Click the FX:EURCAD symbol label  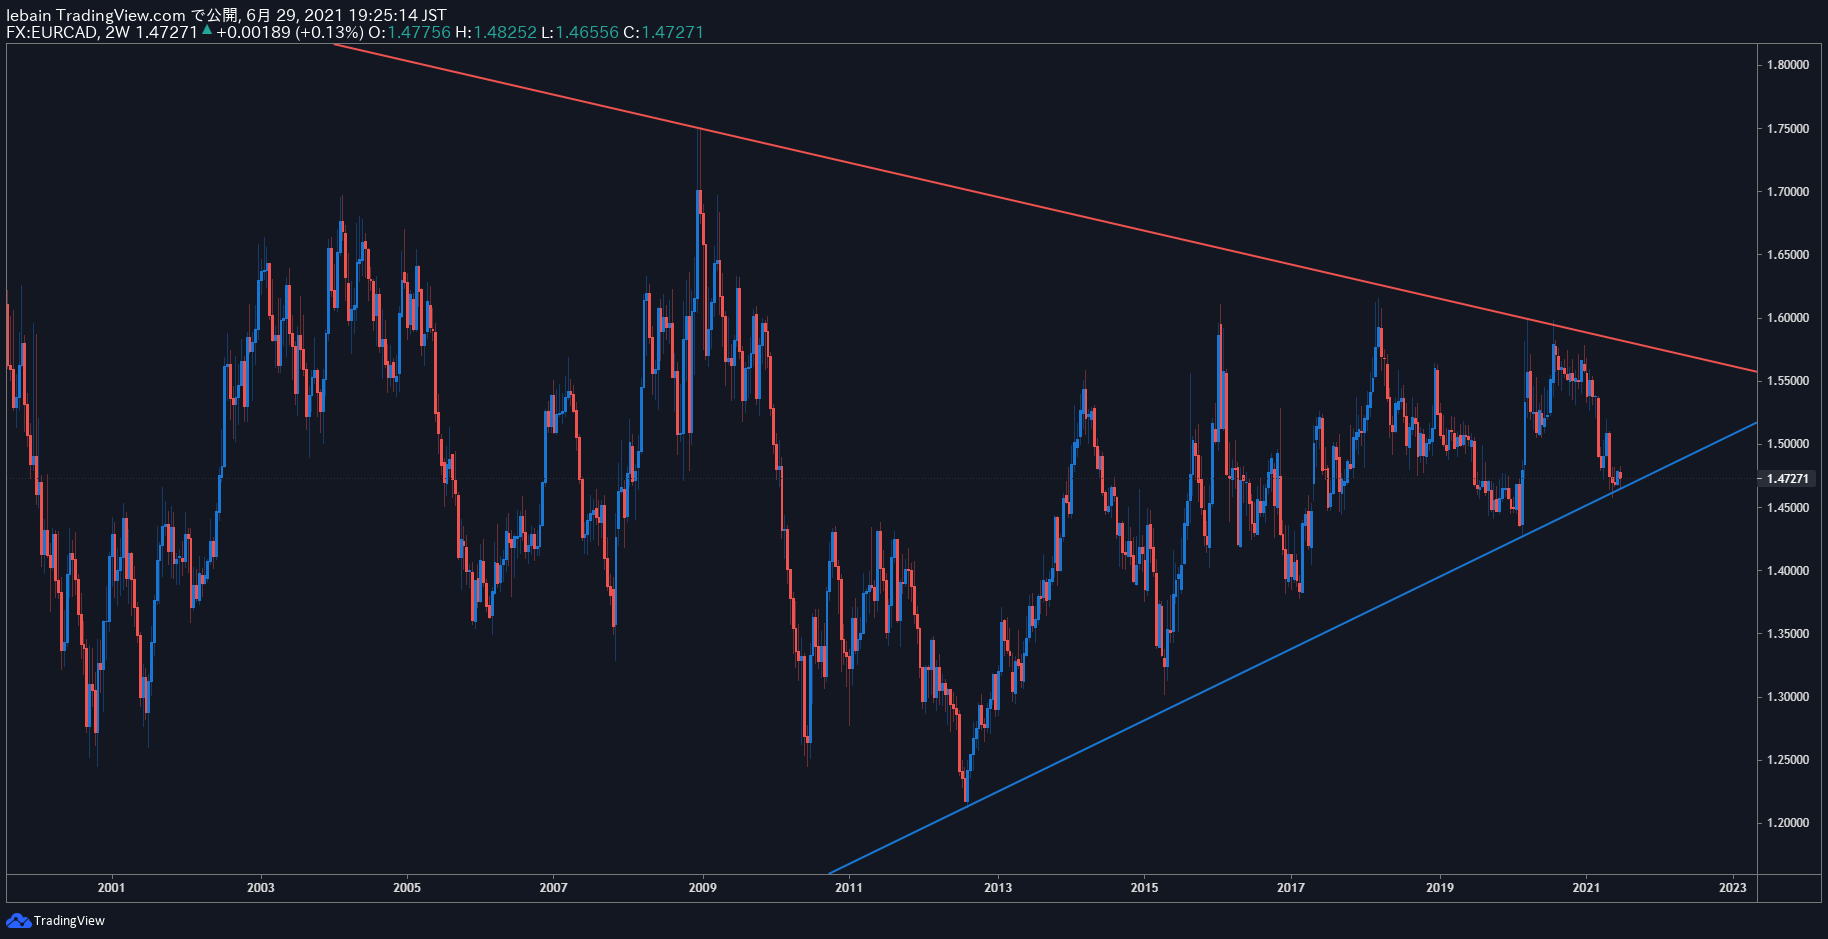point(52,32)
